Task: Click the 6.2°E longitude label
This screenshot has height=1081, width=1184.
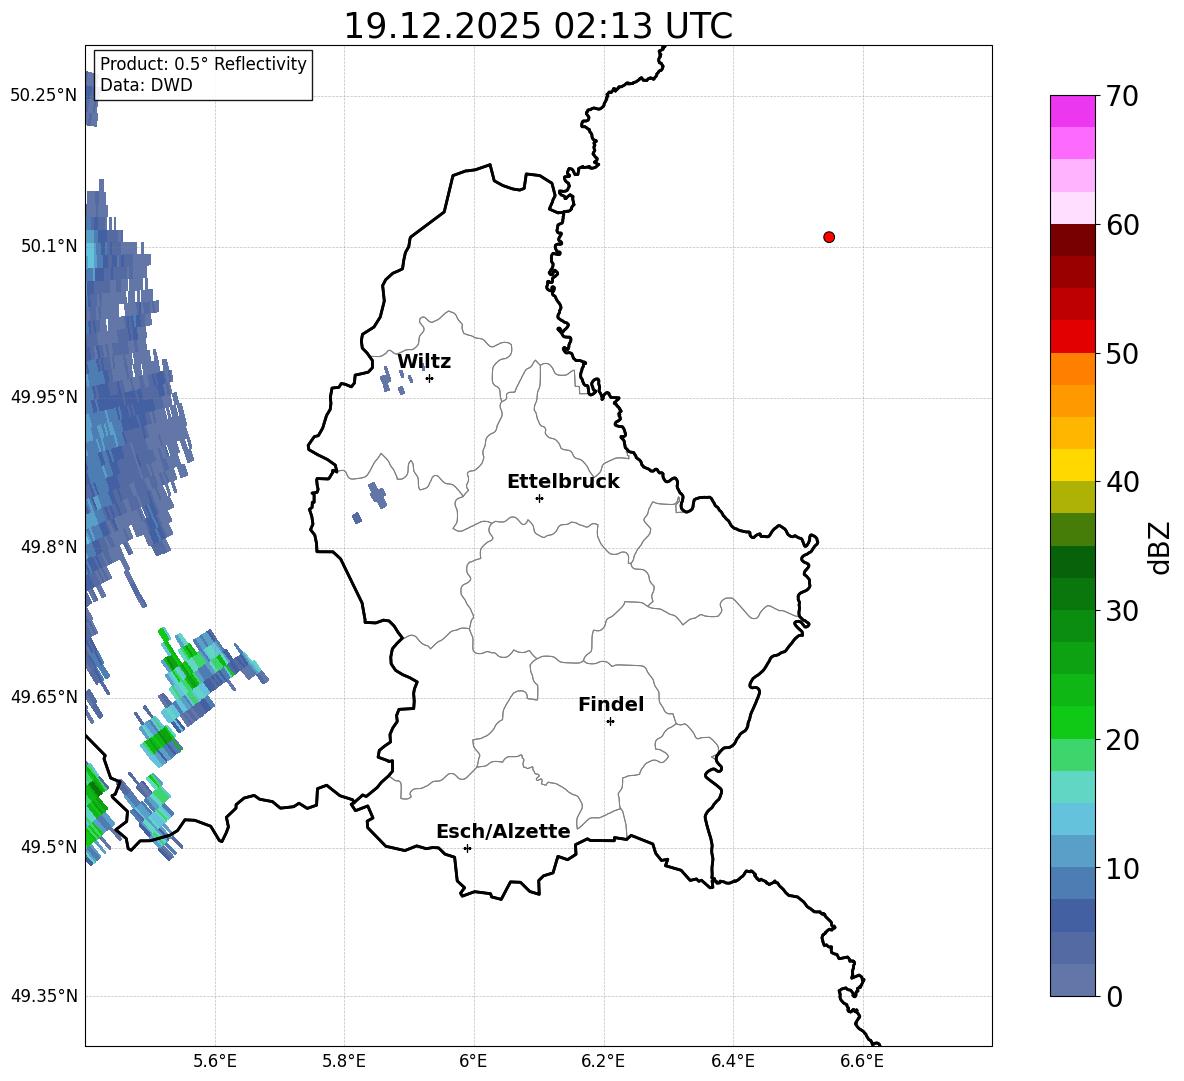Action: pos(603,1061)
